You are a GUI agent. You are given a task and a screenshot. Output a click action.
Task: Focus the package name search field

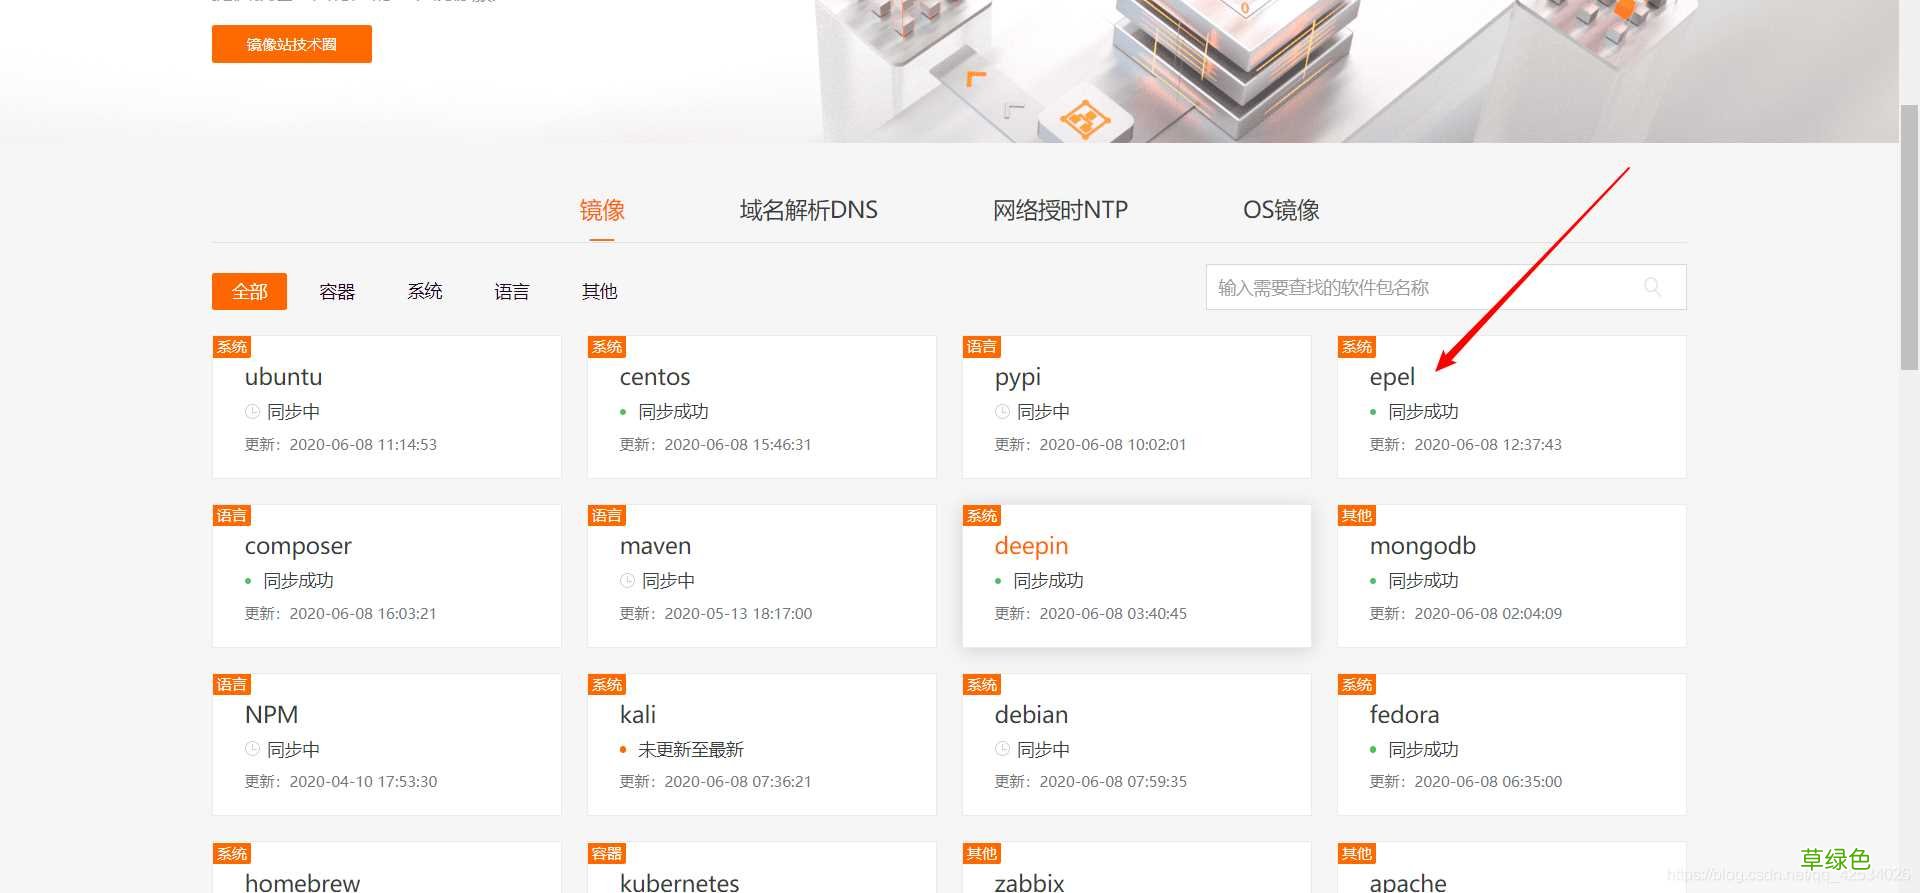coord(1446,287)
